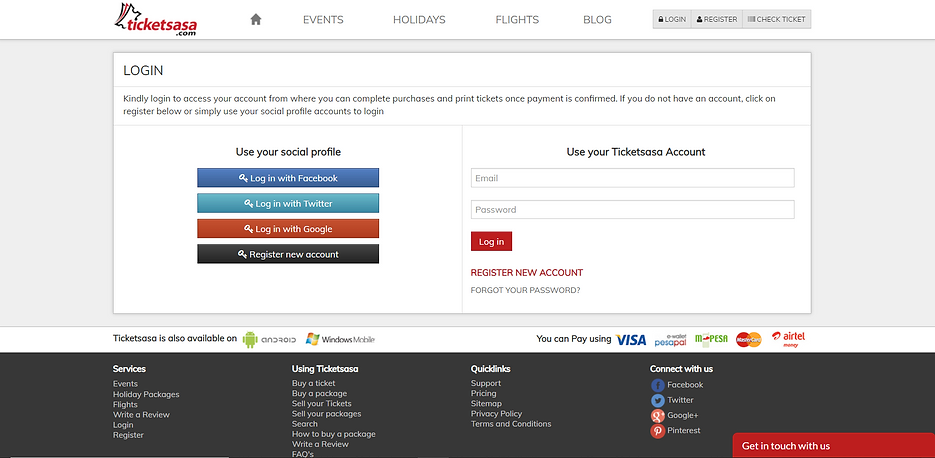Click the Pinterest icon in footer
Image resolution: width=935 pixels, height=458 pixels.
click(x=657, y=431)
